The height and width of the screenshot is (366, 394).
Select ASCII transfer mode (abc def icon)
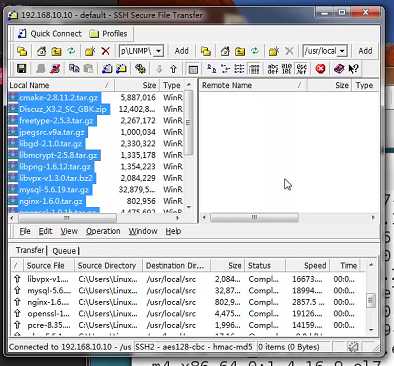(273, 69)
